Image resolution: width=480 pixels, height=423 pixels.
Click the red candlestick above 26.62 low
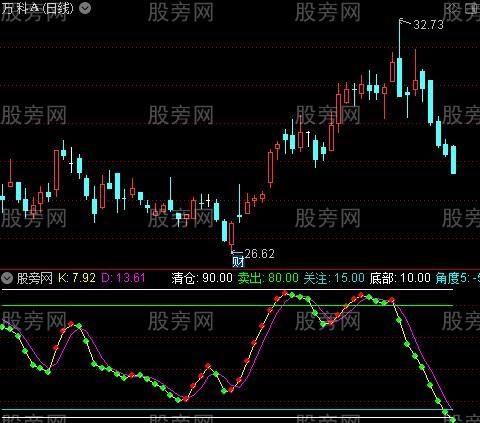pyautogui.click(x=231, y=233)
